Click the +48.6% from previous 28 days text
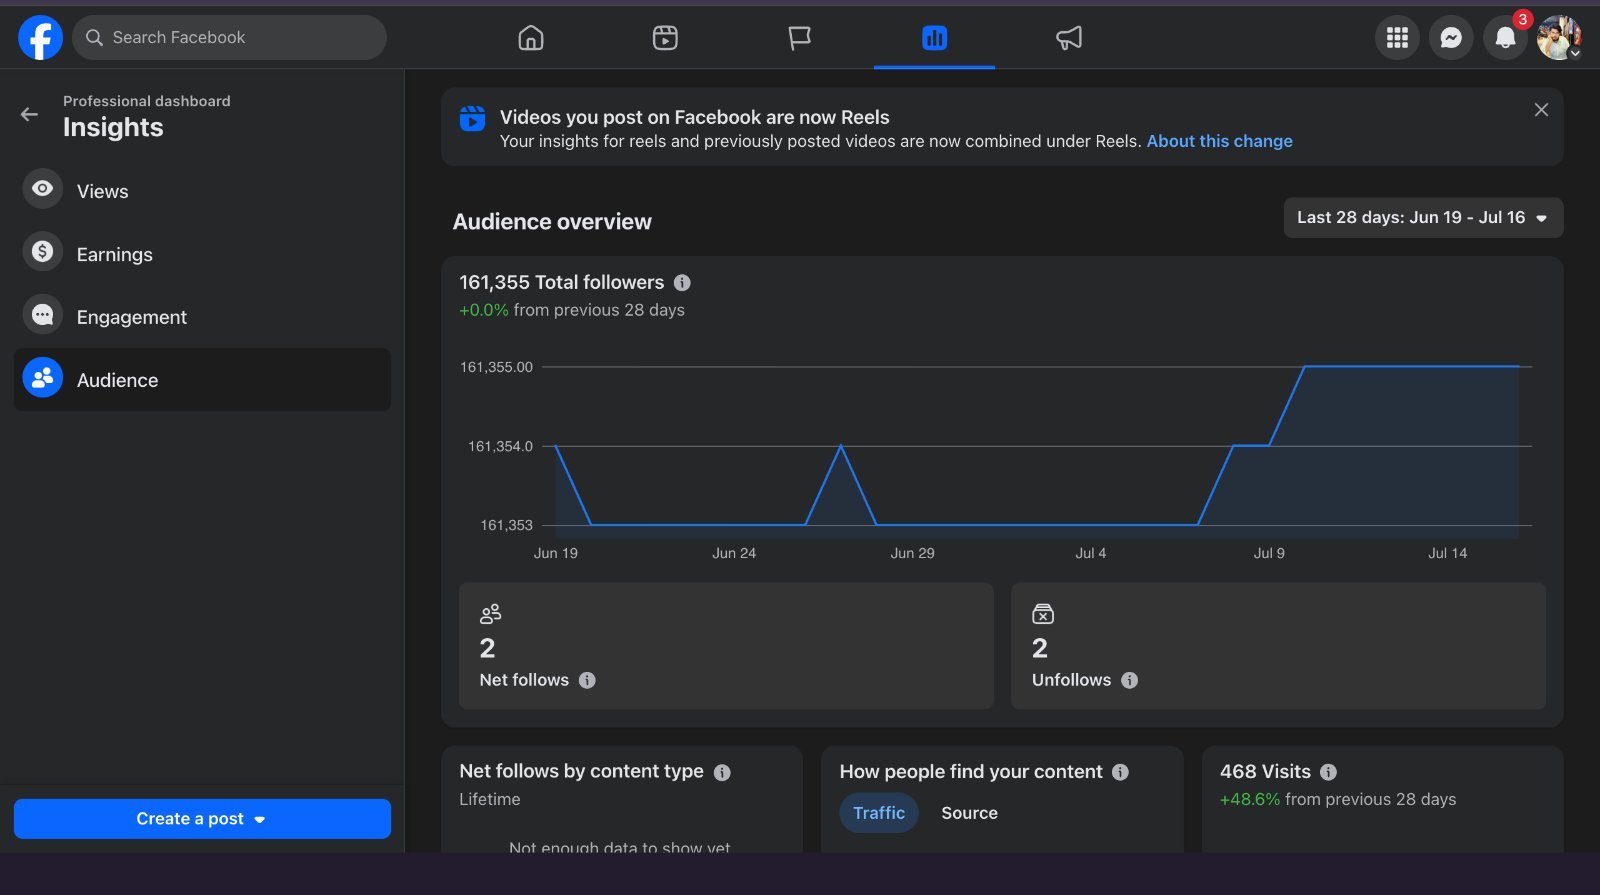This screenshot has height=895, width=1600. (x=1338, y=799)
